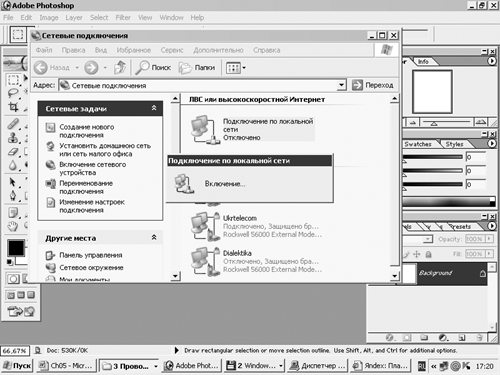The width and height of the screenshot is (500, 375).
Task: Select the Dialektika connection icon
Action: 205,262
